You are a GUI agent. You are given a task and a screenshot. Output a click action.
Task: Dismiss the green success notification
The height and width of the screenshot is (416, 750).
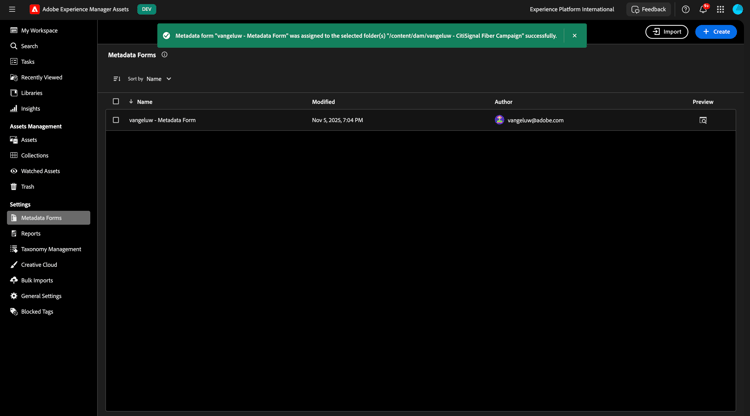click(x=574, y=36)
